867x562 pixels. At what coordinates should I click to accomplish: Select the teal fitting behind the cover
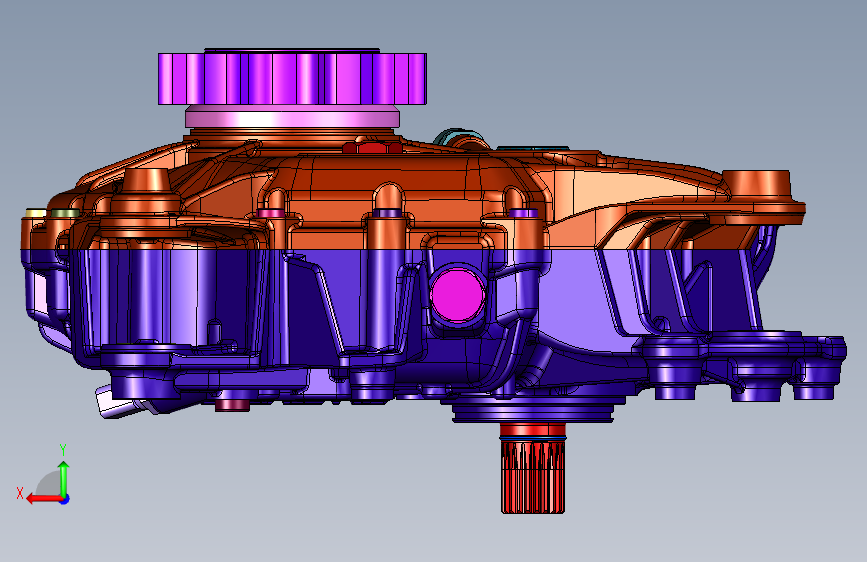click(x=459, y=137)
